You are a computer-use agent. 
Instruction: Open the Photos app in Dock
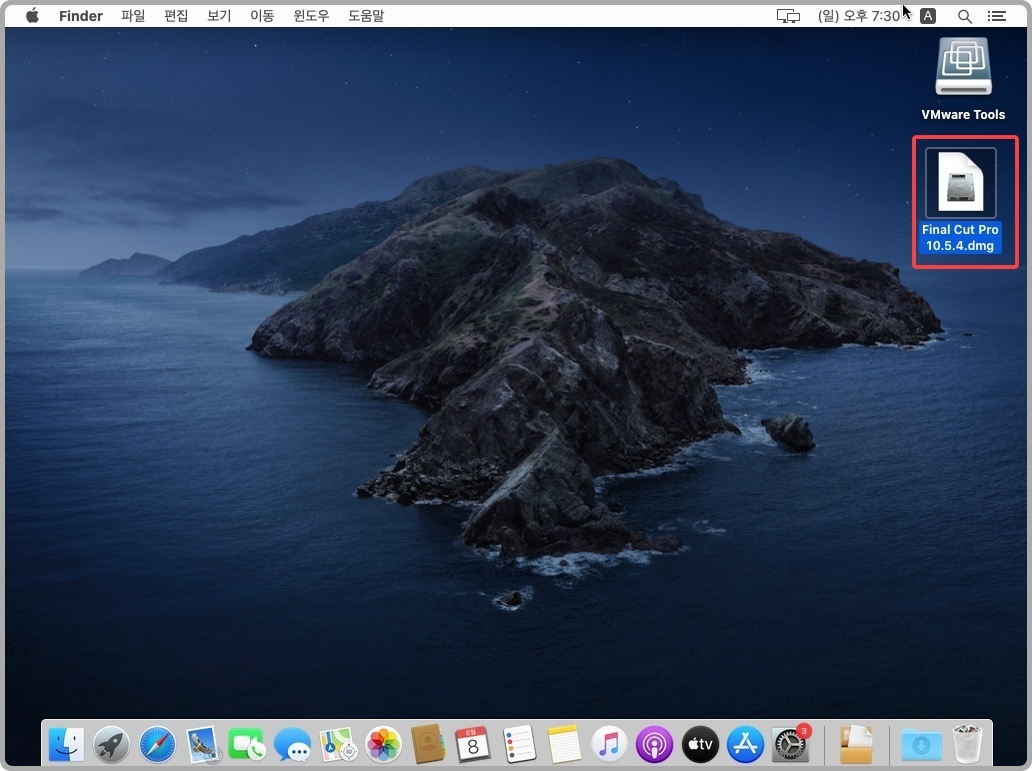(x=383, y=745)
